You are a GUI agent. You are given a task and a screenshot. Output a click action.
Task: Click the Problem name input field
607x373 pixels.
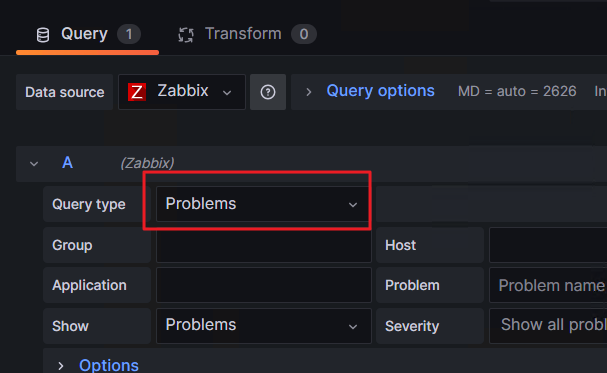pos(548,285)
